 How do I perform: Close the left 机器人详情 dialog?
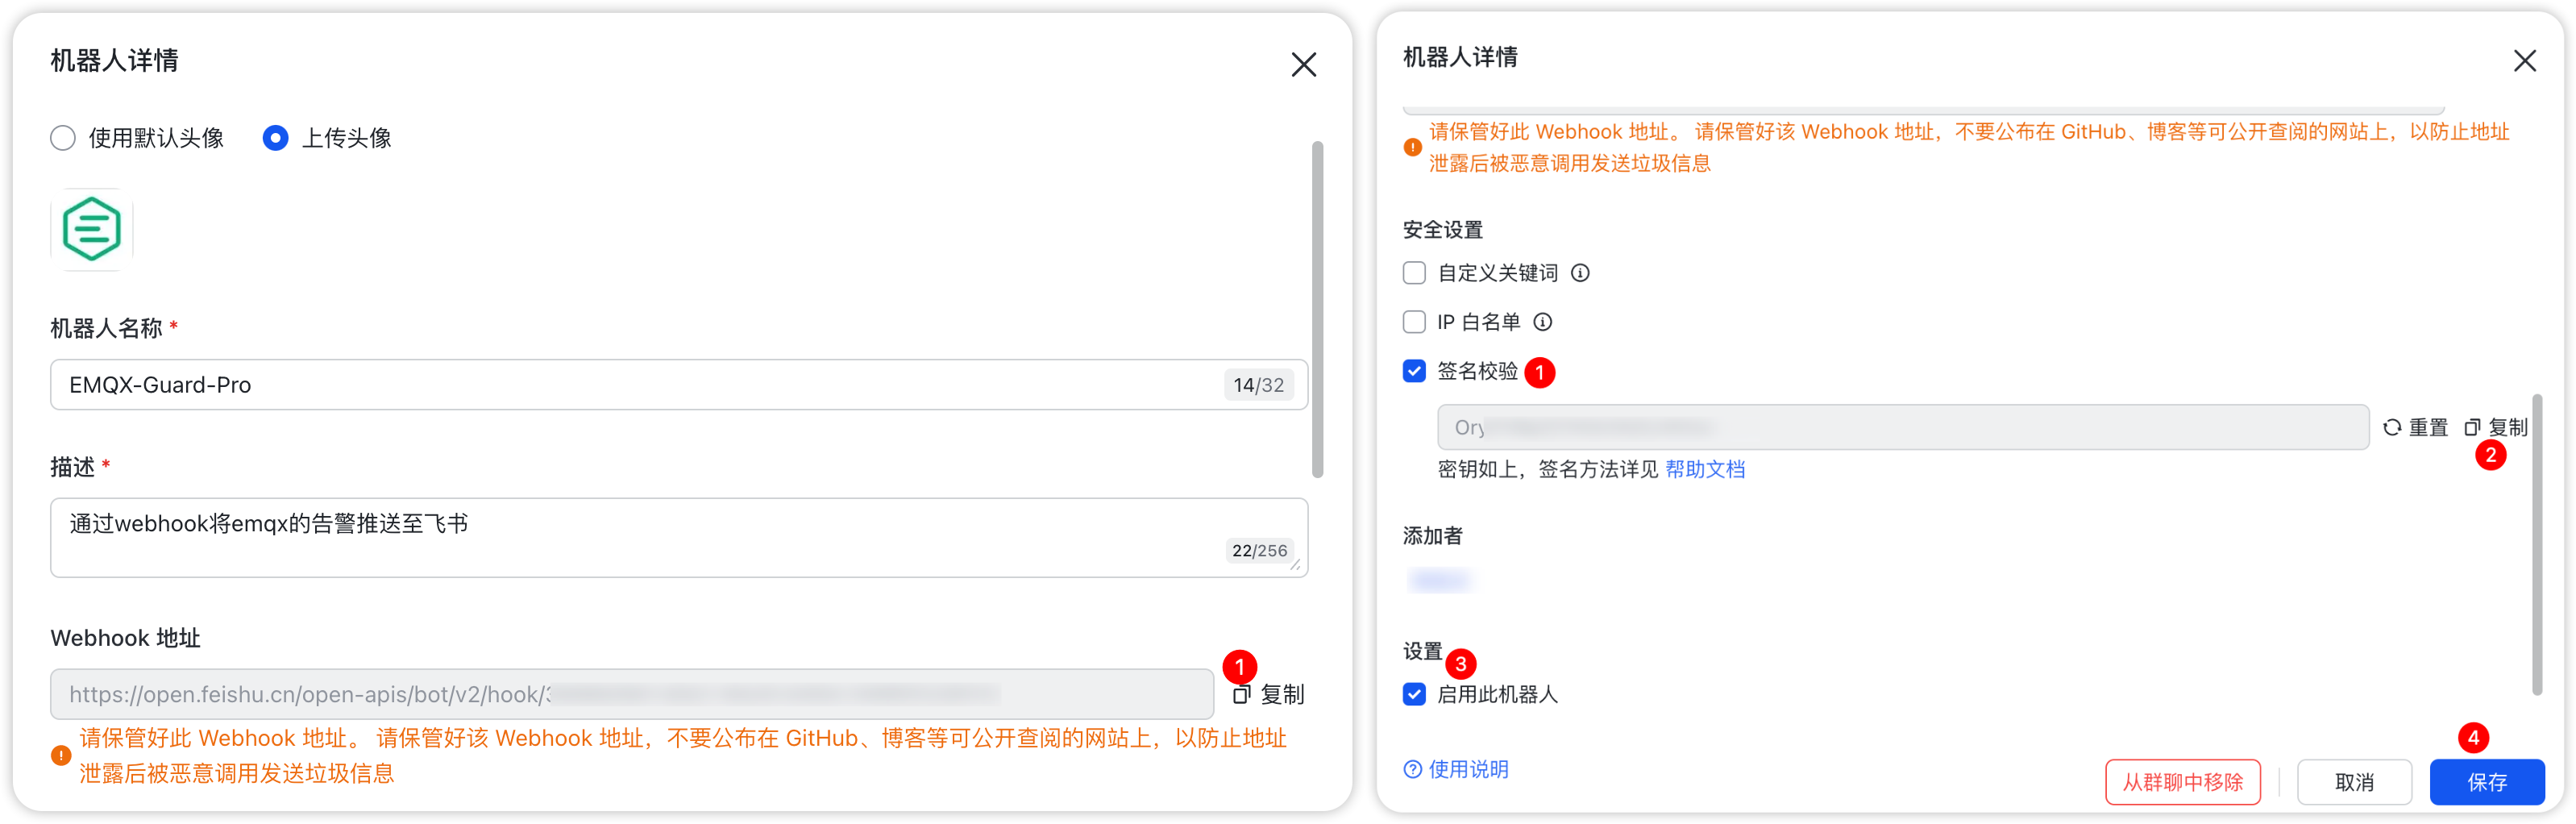tap(1303, 65)
